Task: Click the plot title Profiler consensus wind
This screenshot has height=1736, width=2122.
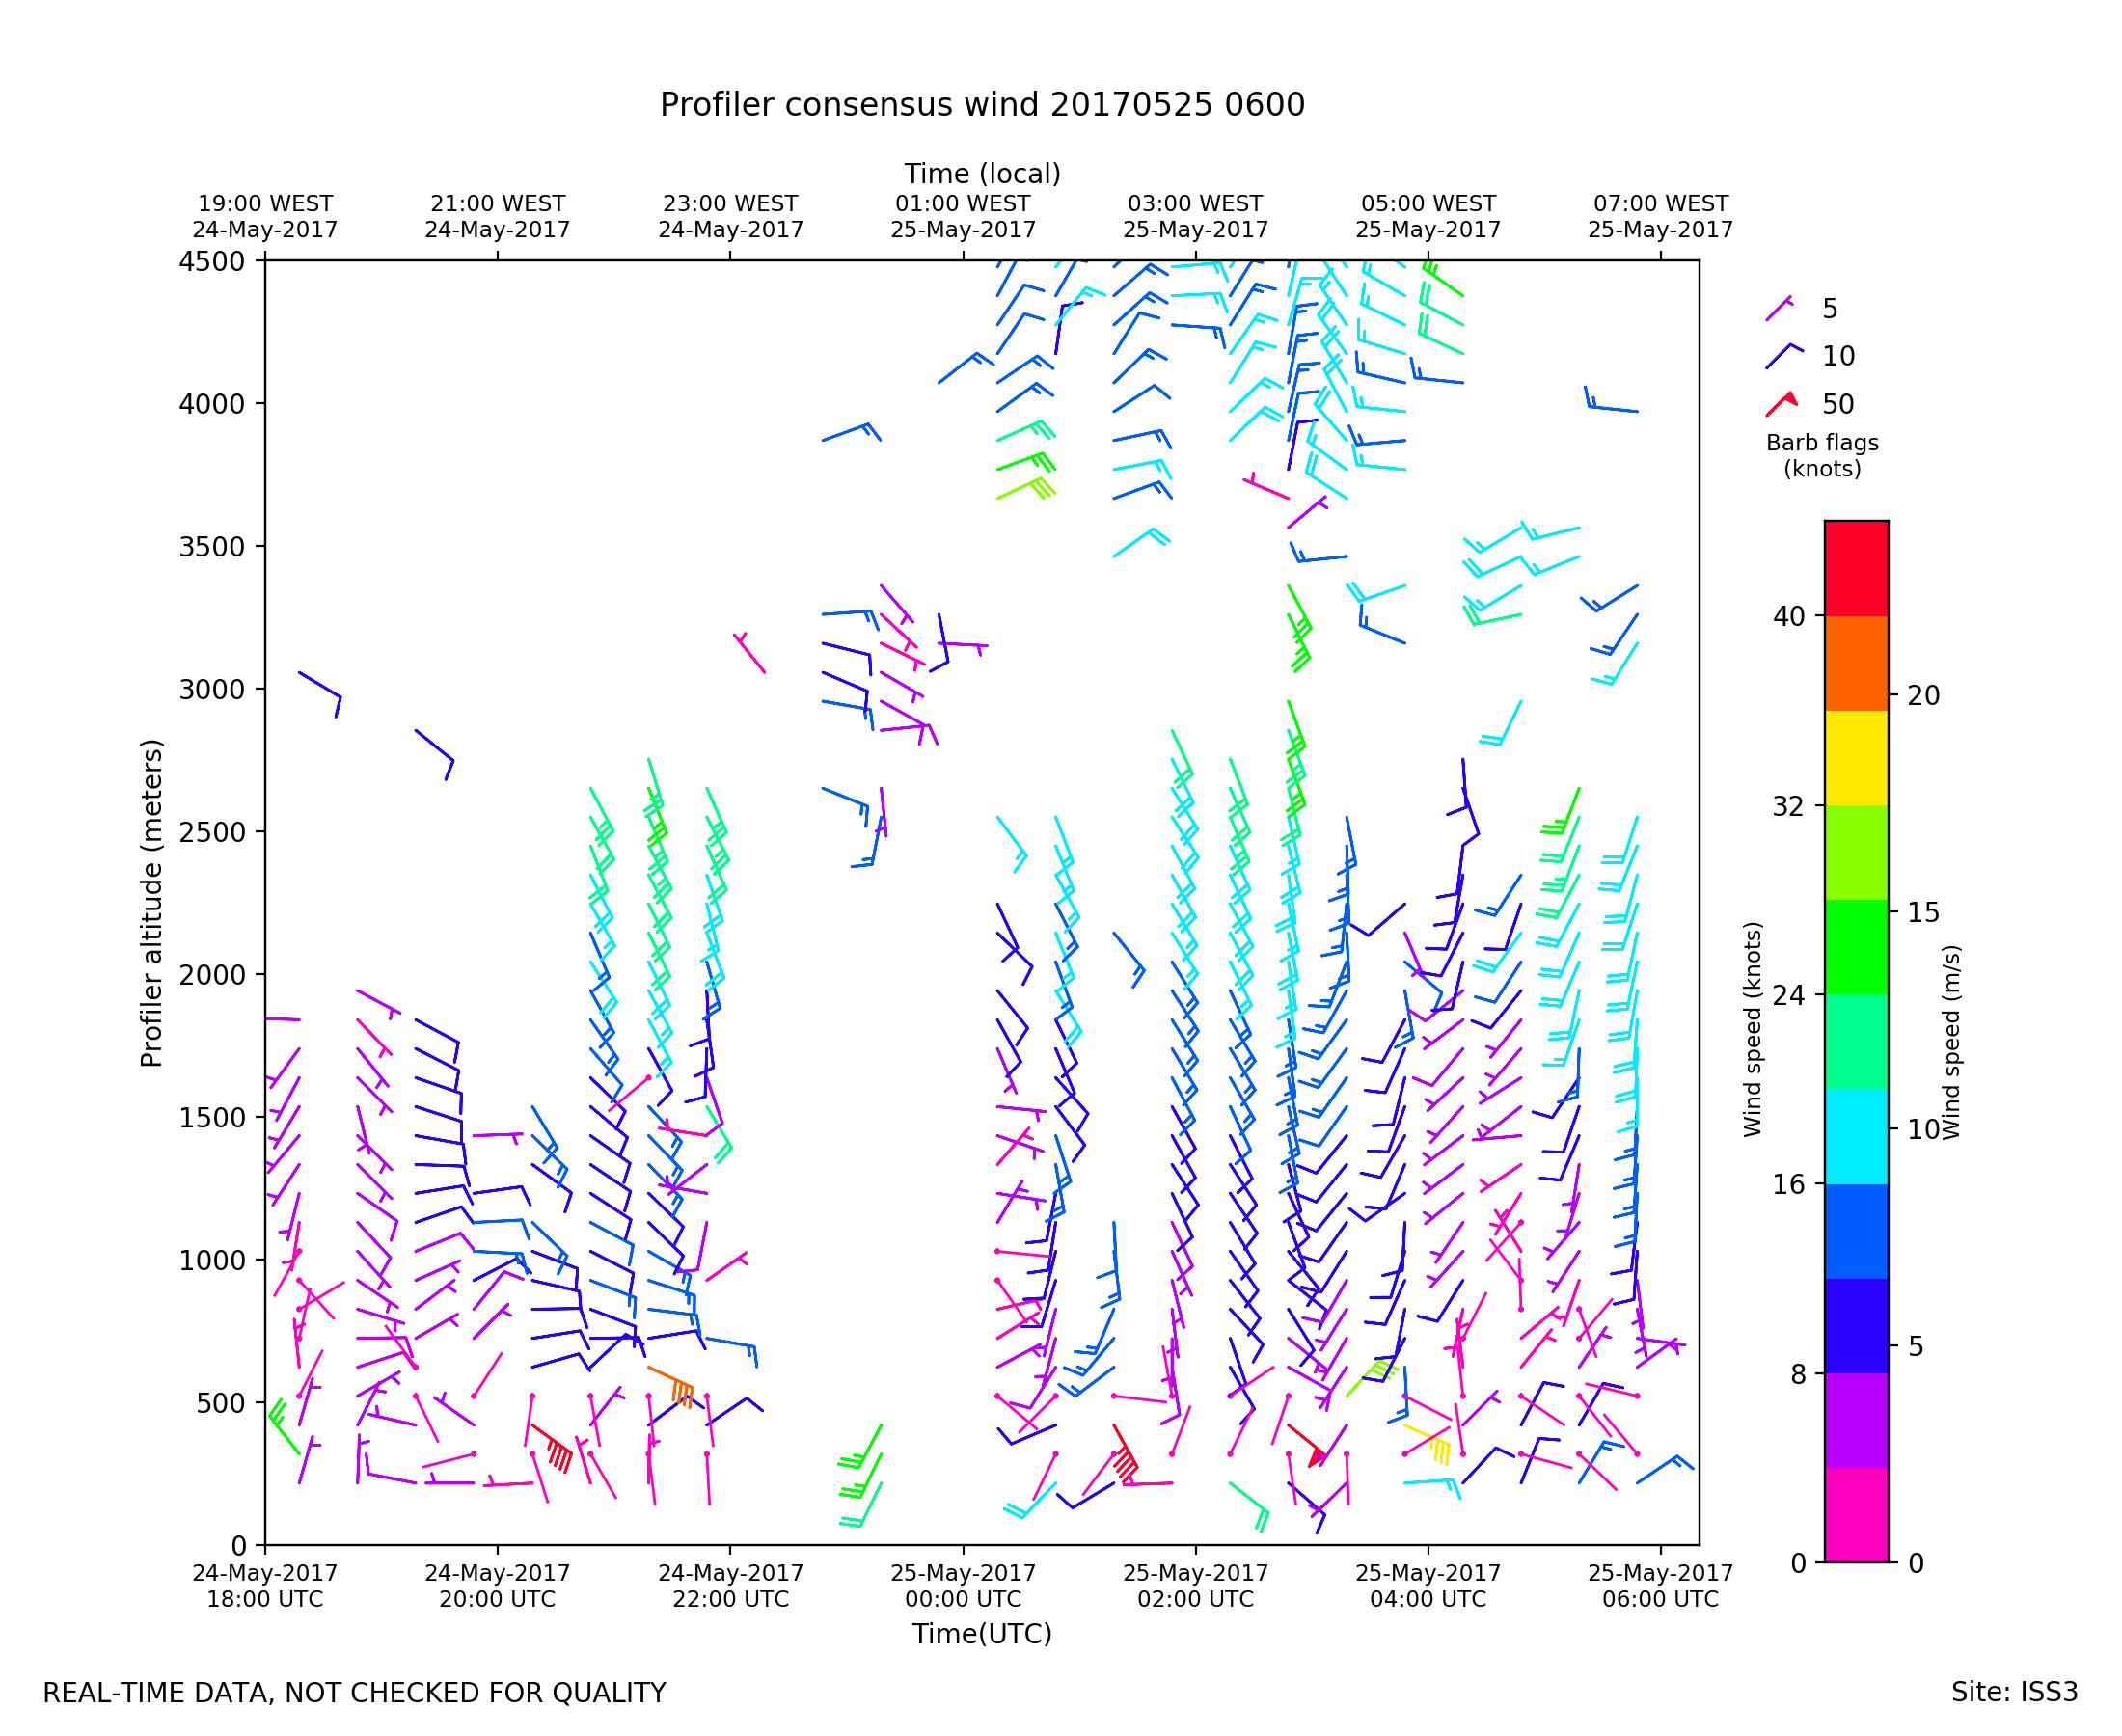Action: tap(982, 105)
